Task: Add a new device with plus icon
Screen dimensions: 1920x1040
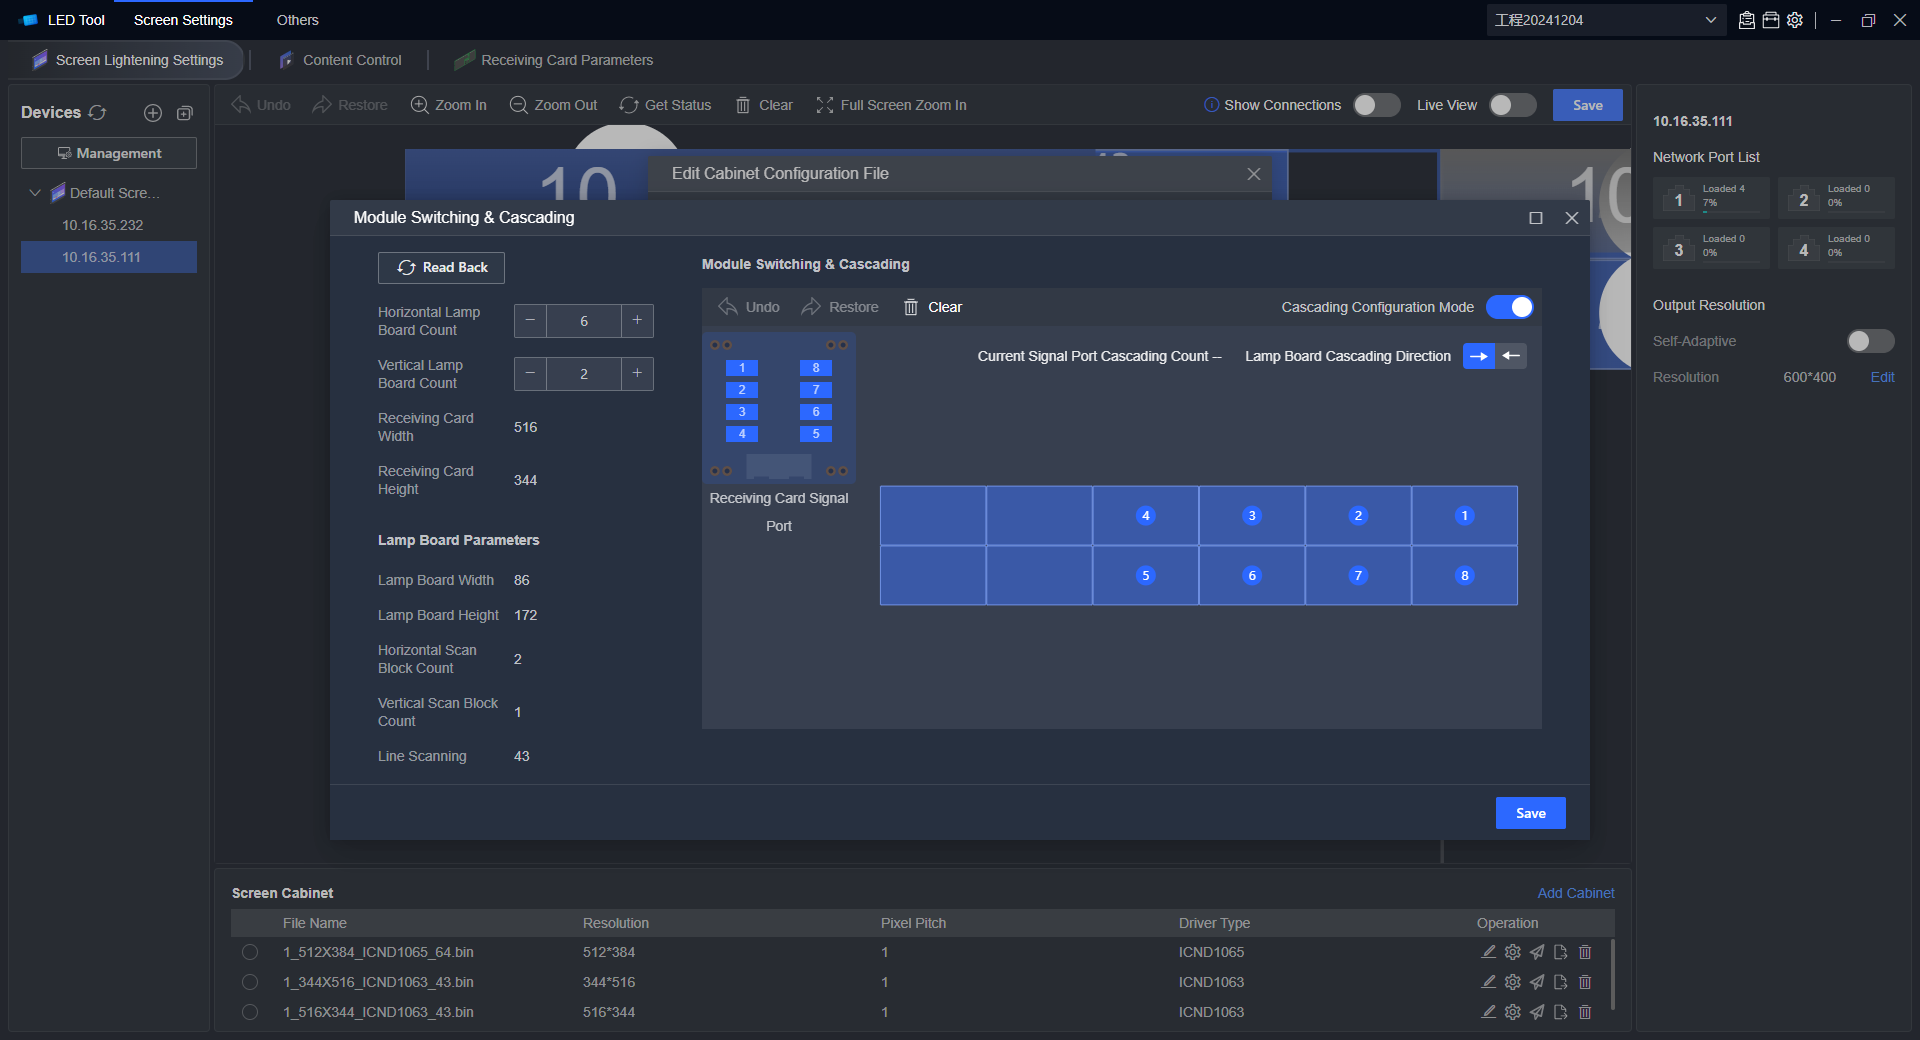Action: pyautogui.click(x=153, y=113)
